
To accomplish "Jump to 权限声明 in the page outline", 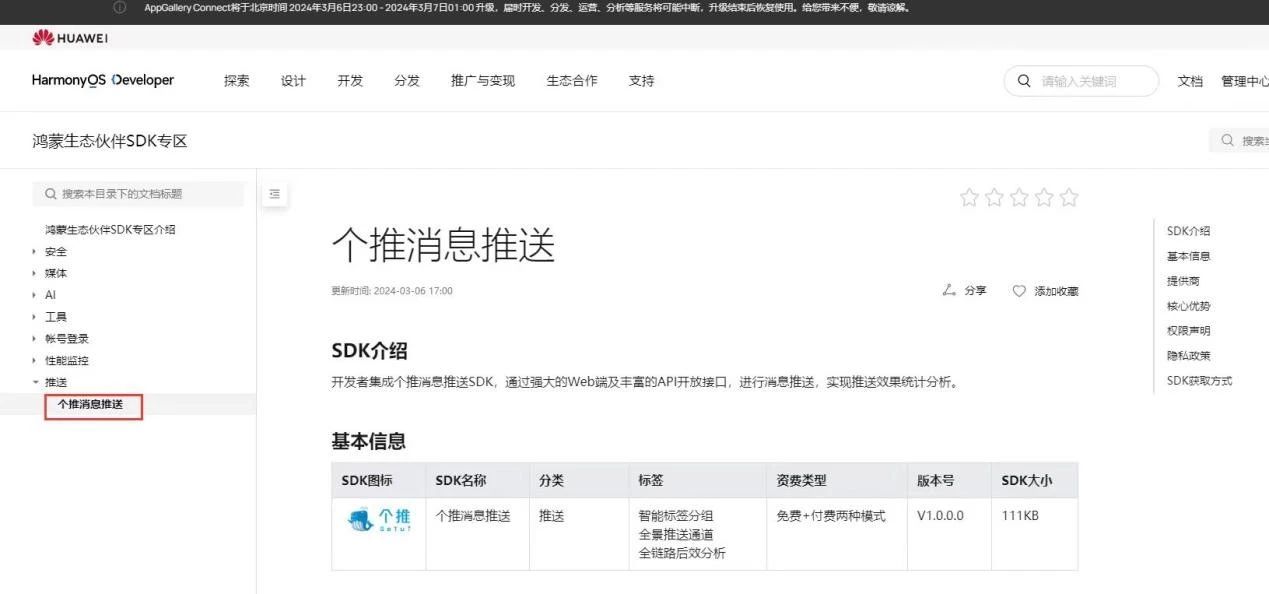I will click(x=1188, y=330).
